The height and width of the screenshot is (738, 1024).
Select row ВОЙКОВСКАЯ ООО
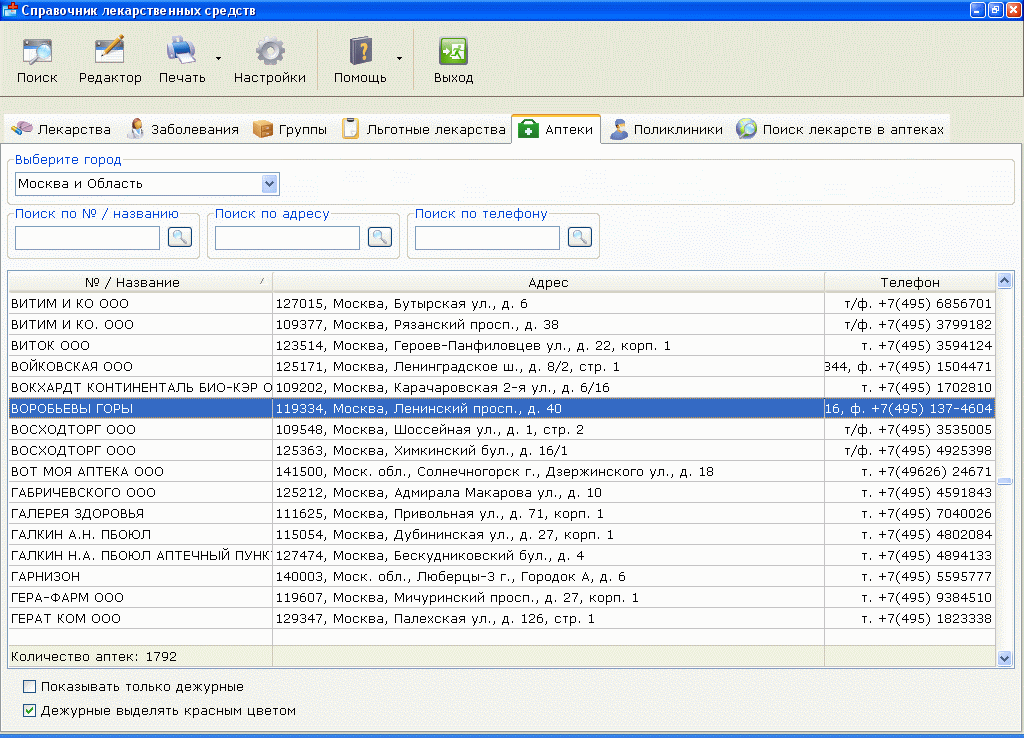(502, 366)
